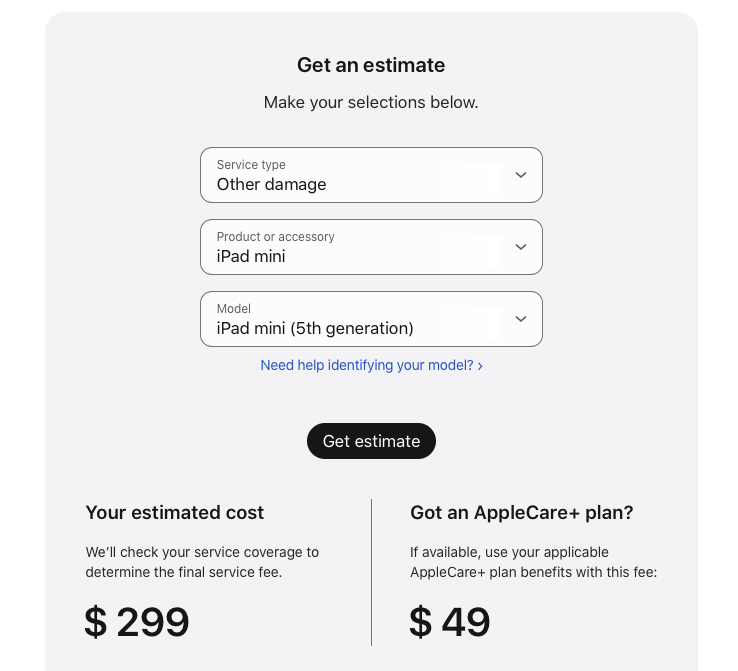The width and height of the screenshot is (738, 671).
Task: Click the 'Product or accessory' field label
Action: [x=275, y=237]
